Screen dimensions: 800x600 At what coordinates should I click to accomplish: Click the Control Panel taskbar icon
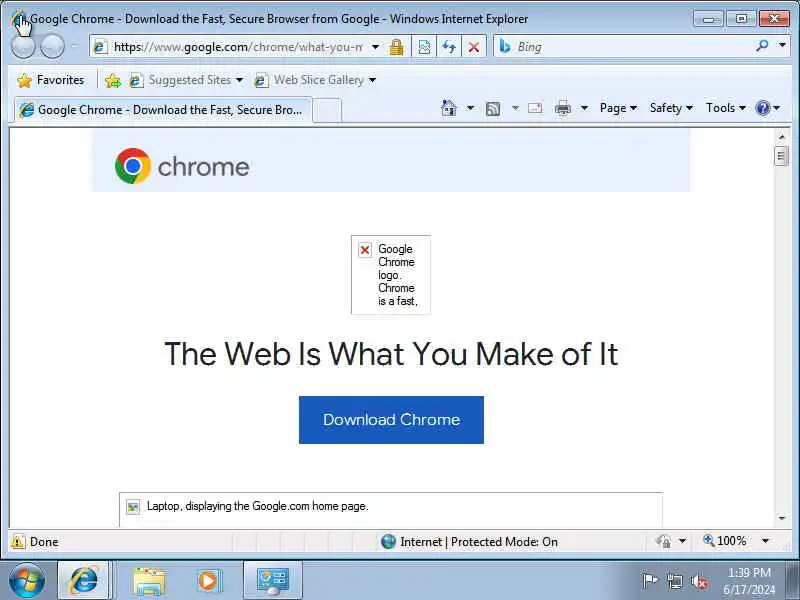272,580
